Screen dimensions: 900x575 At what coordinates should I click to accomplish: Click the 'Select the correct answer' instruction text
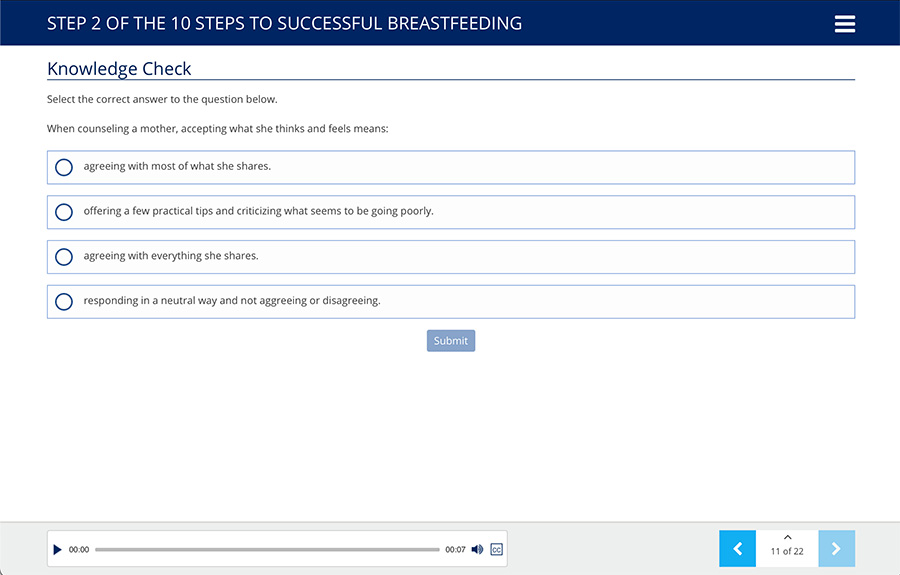coord(162,99)
